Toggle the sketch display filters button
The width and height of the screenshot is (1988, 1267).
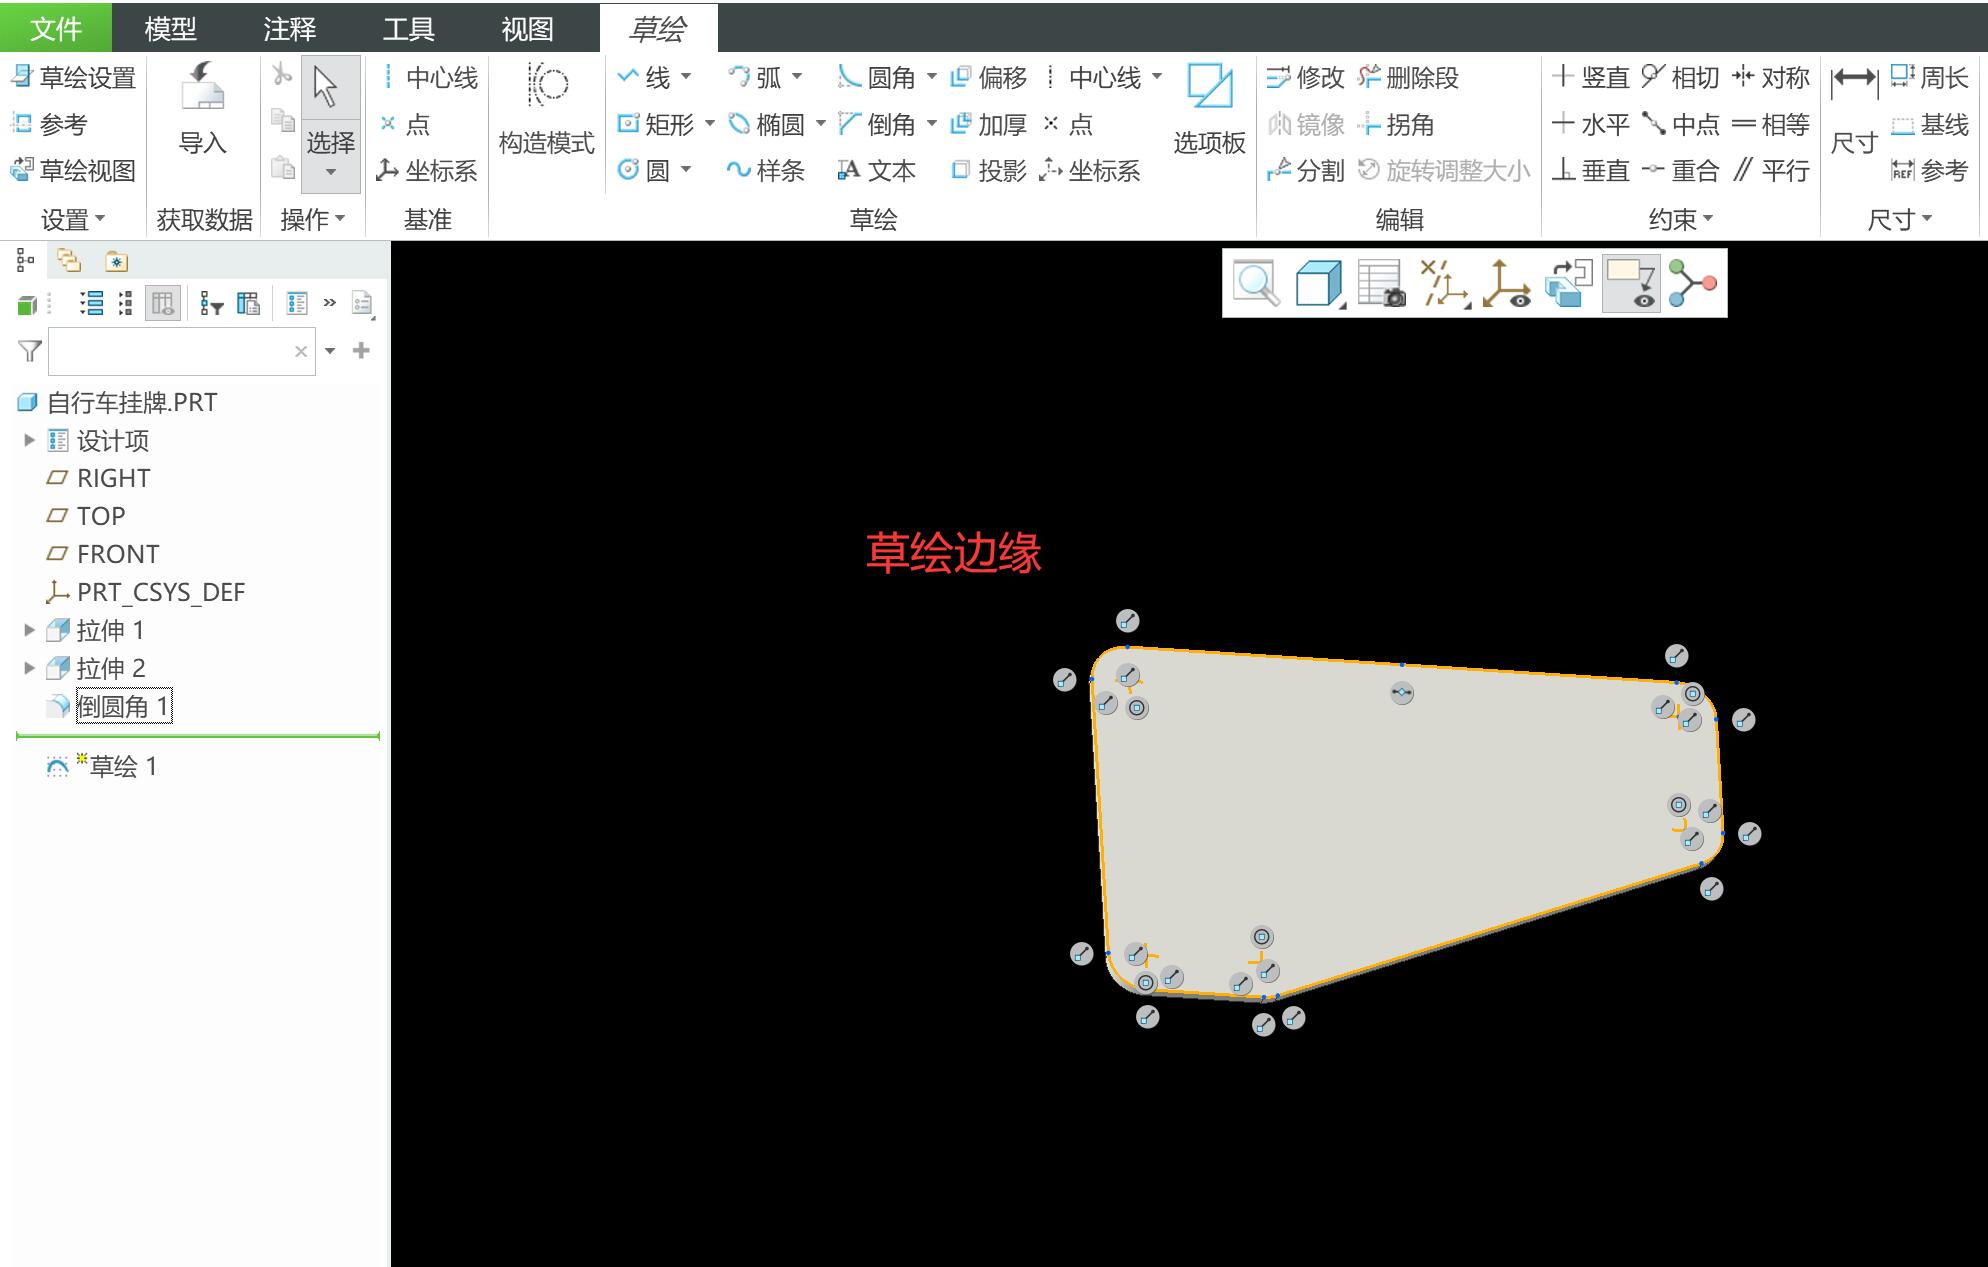(1631, 283)
